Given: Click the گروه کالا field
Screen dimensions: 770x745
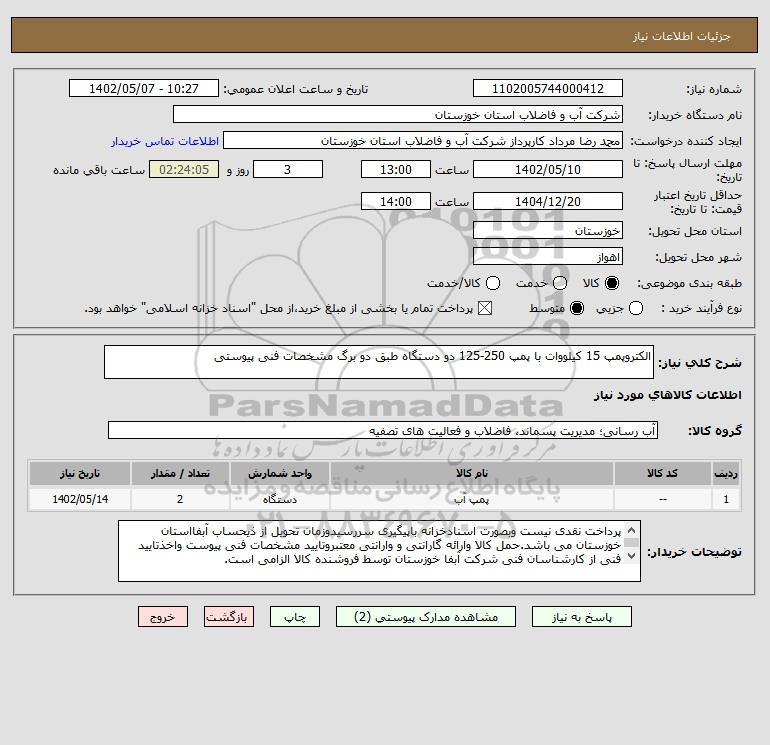Looking at the screenshot, I should click(383, 430).
